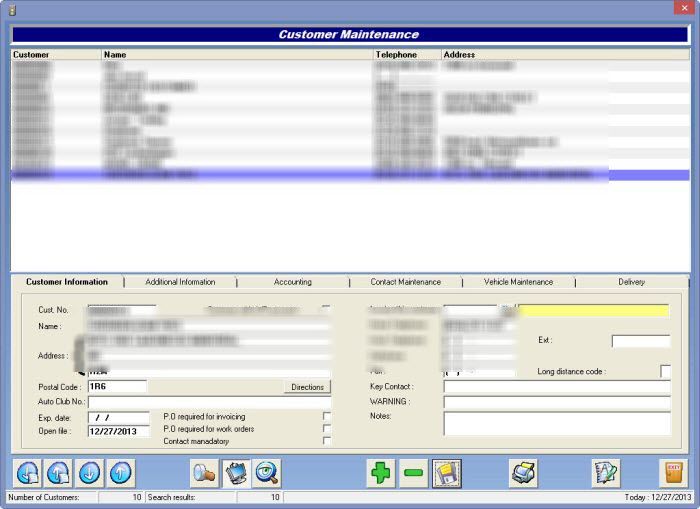Exit via the orange door icon
Image resolution: width=700 pixels, height=509 pixels.
click(673, 473)
